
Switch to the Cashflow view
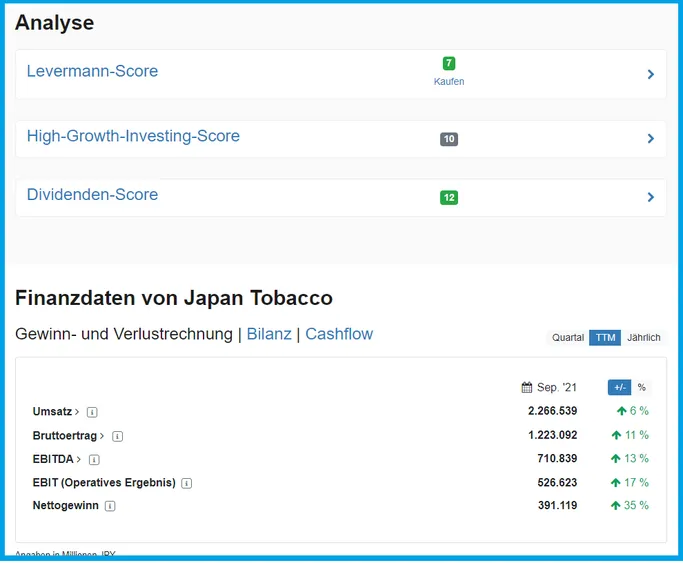tap(339, 334)
